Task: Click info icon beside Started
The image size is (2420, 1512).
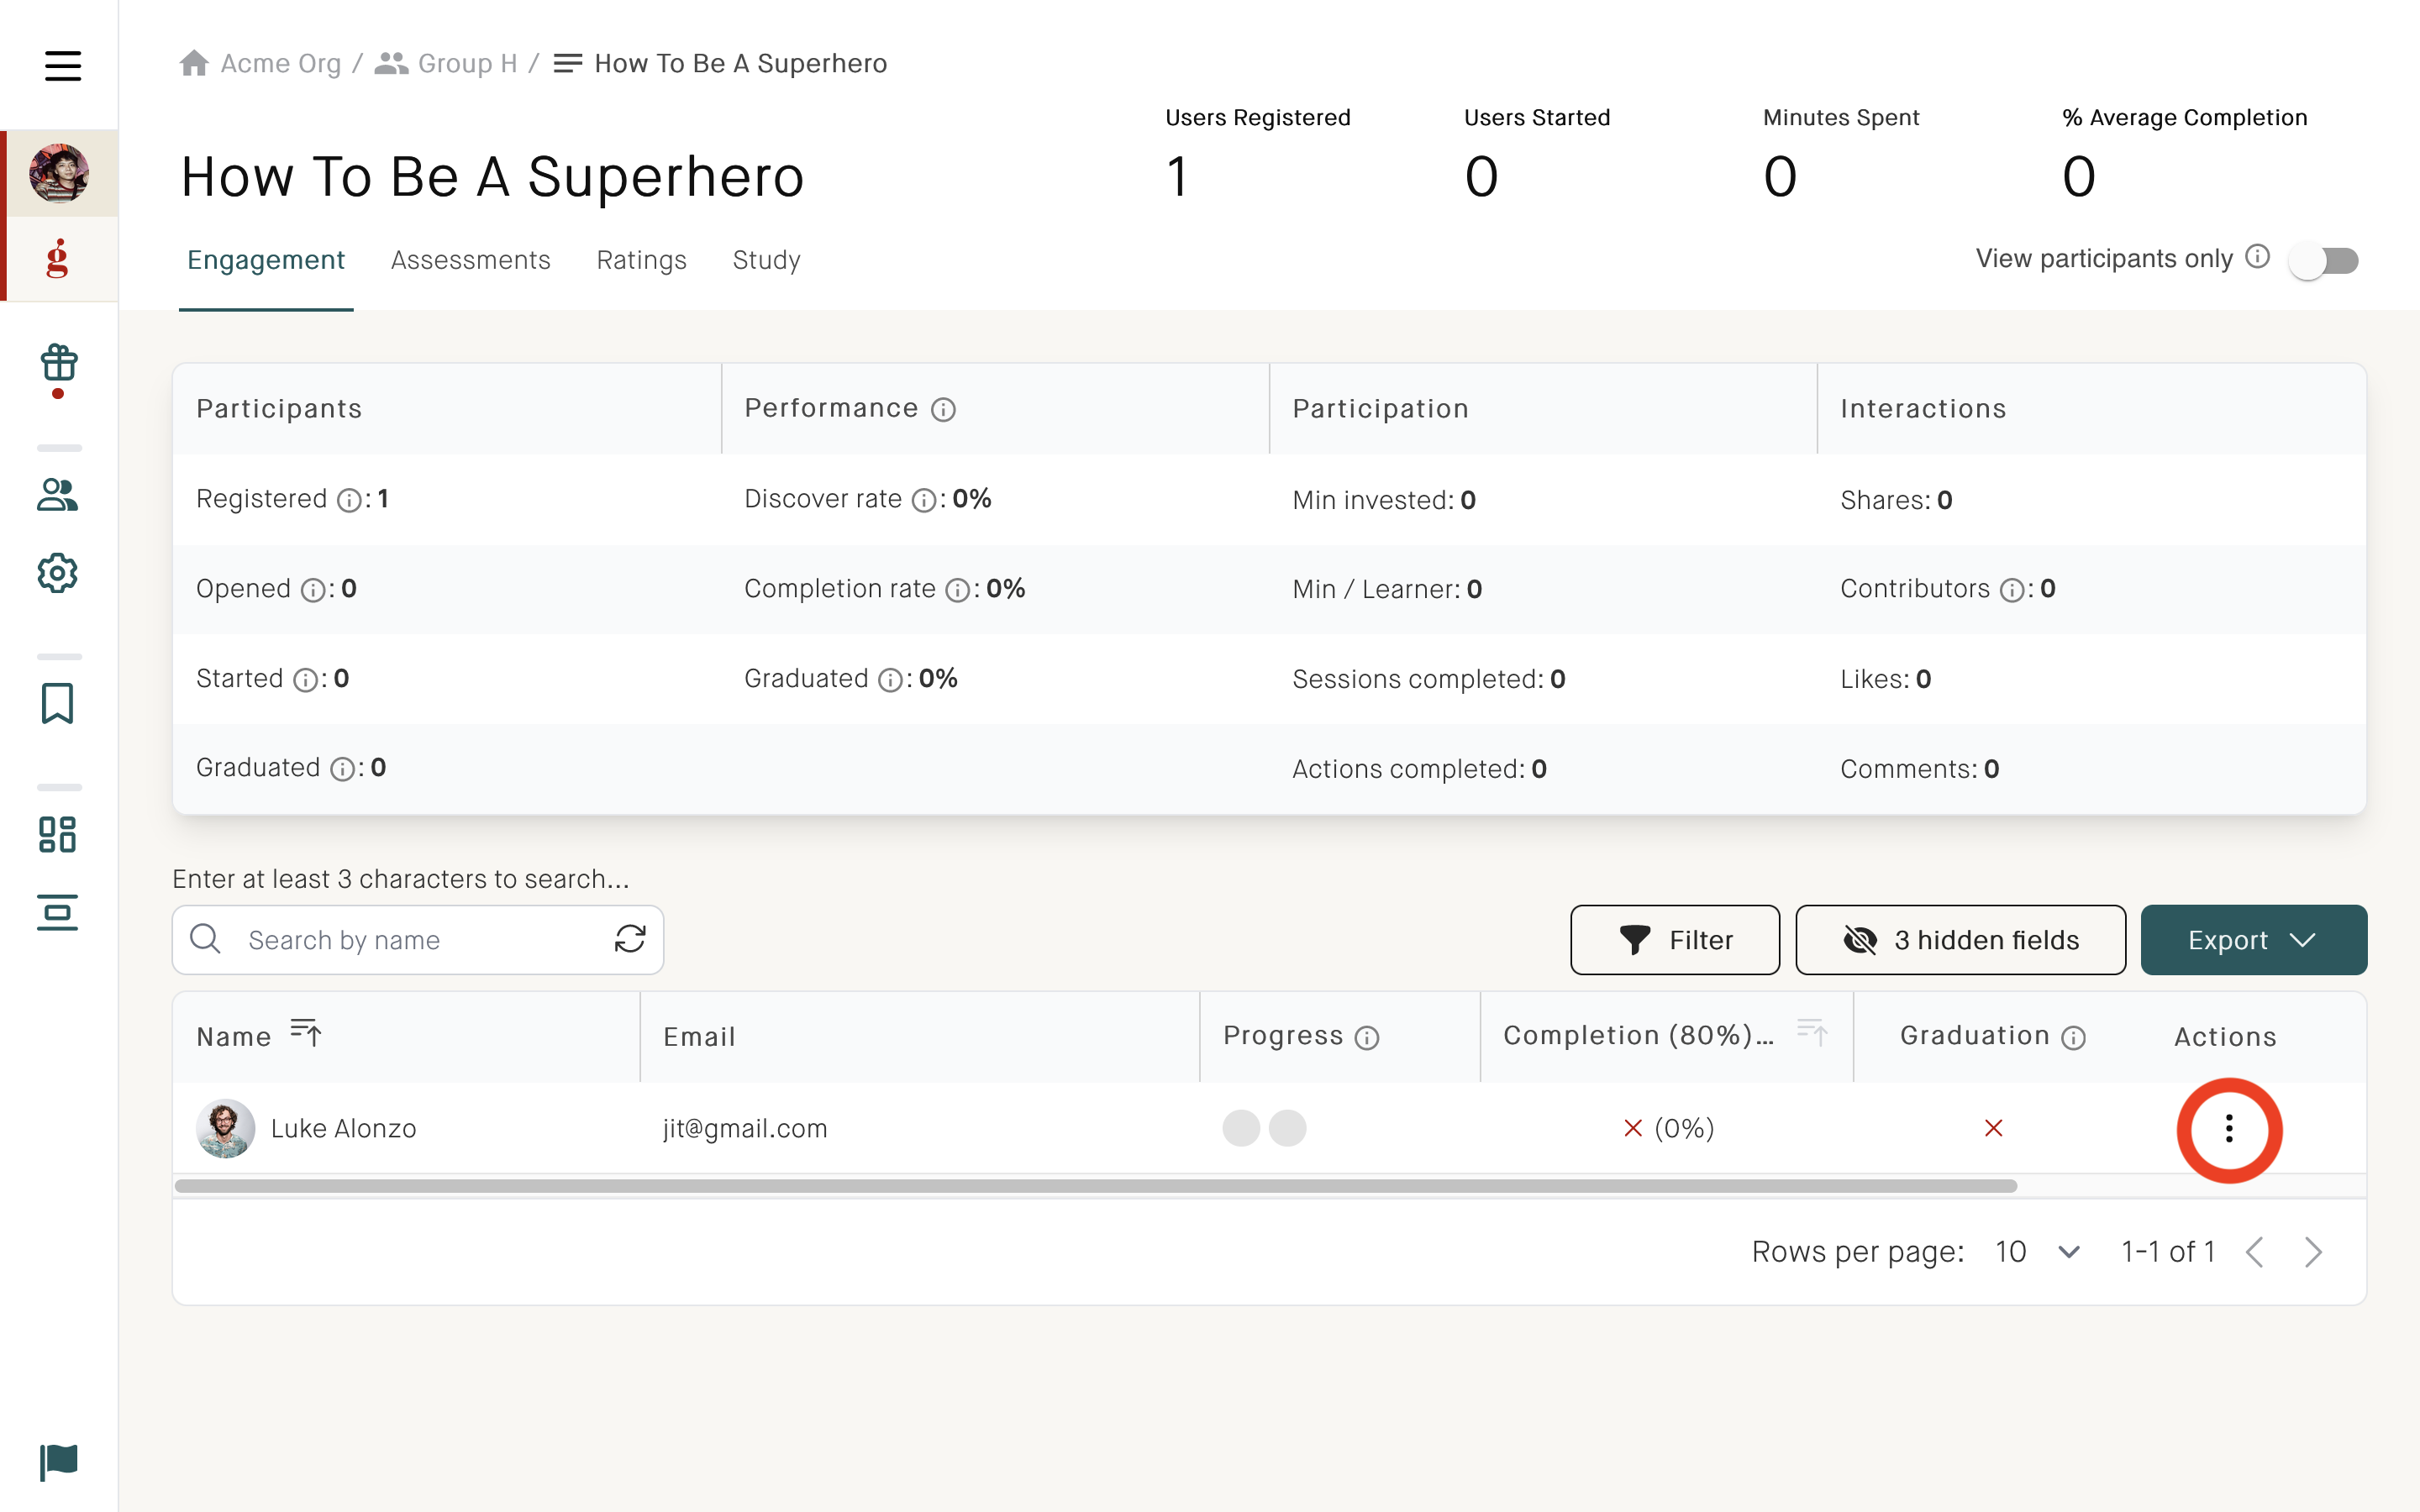Action: (305, 680)
